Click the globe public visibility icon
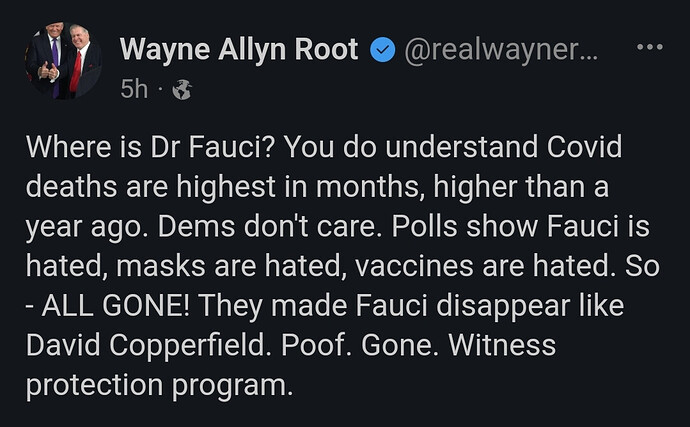The width and height of the screenshot is (690, 427). click(x=181, y=90)
